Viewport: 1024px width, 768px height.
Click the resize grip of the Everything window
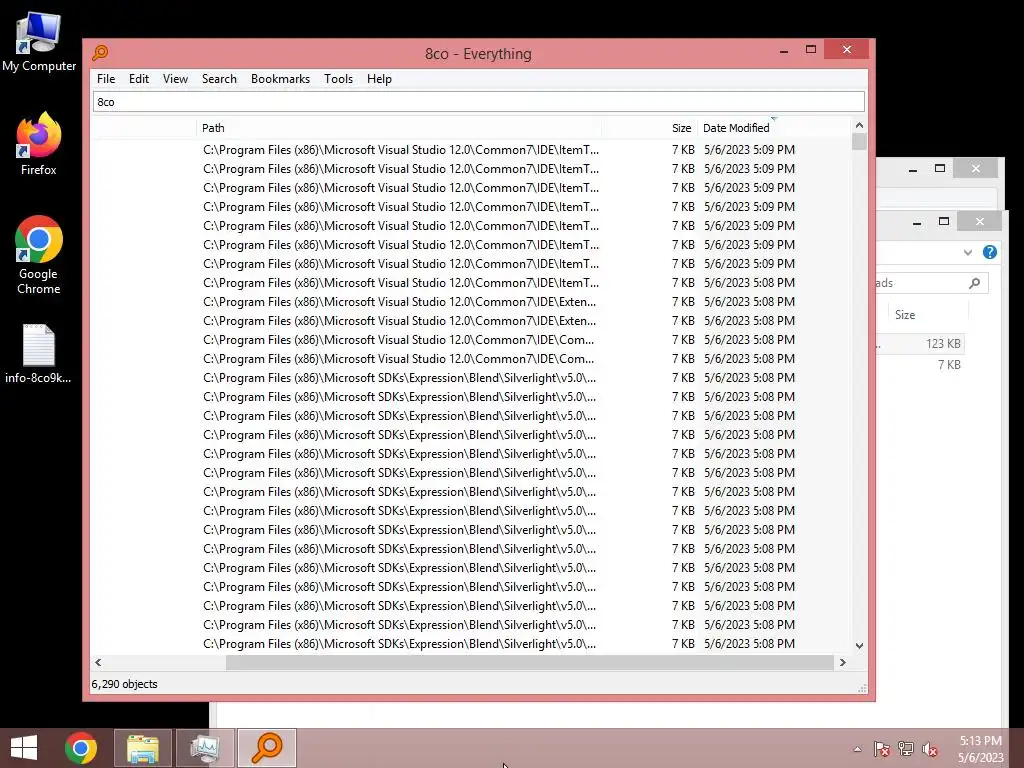[x=862, y=688]
